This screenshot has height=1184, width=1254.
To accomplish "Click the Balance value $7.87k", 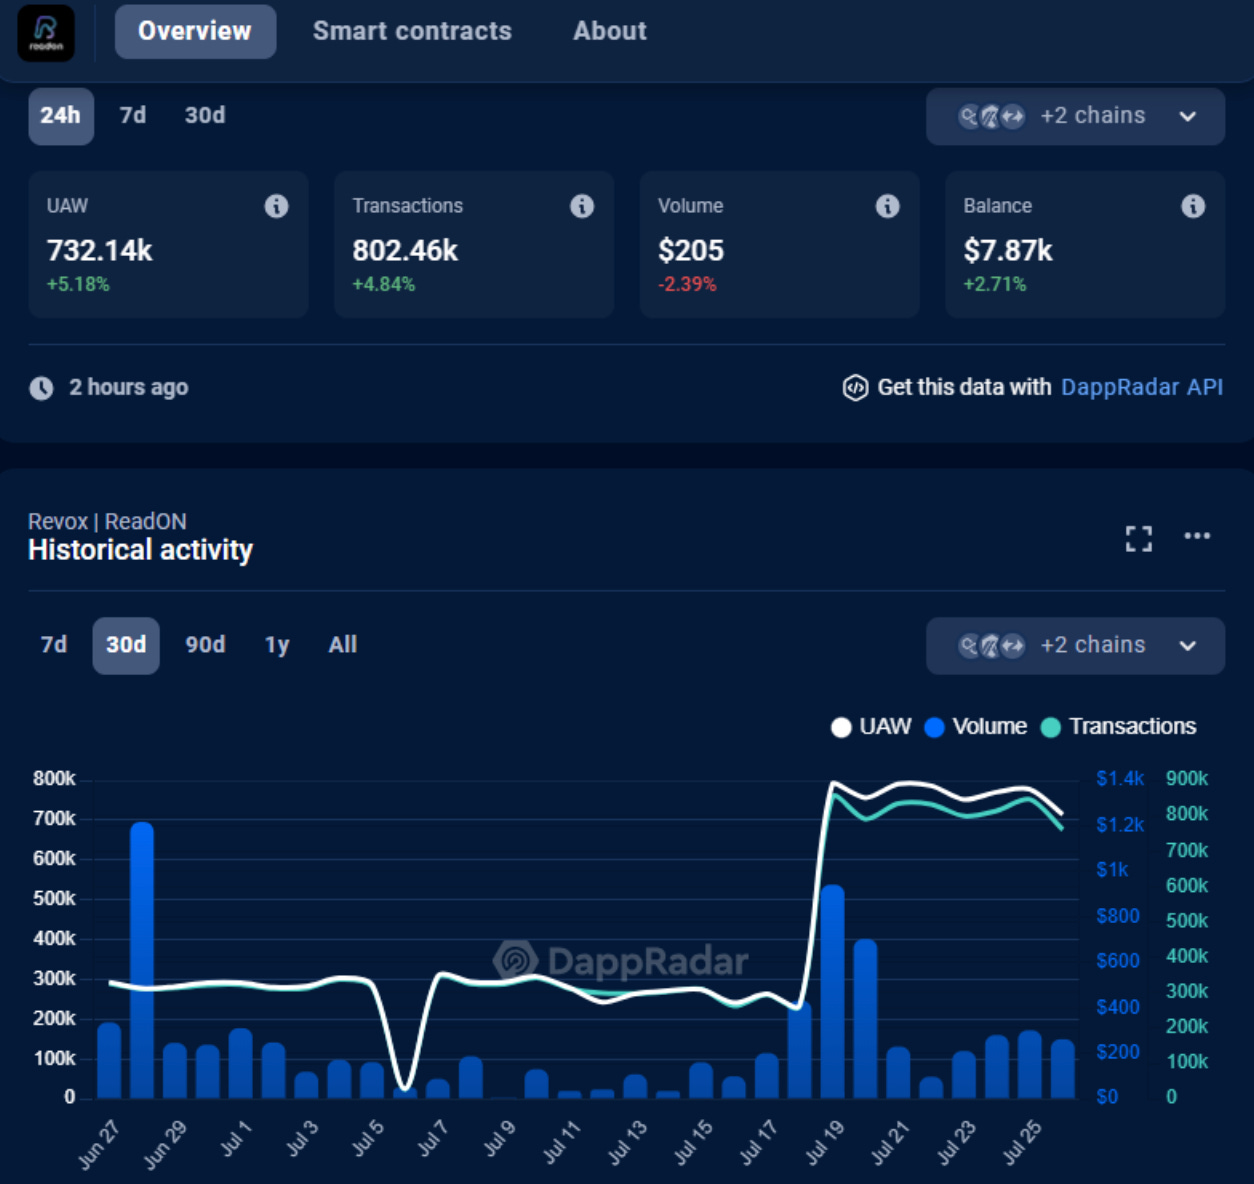I will point(1008,251).
